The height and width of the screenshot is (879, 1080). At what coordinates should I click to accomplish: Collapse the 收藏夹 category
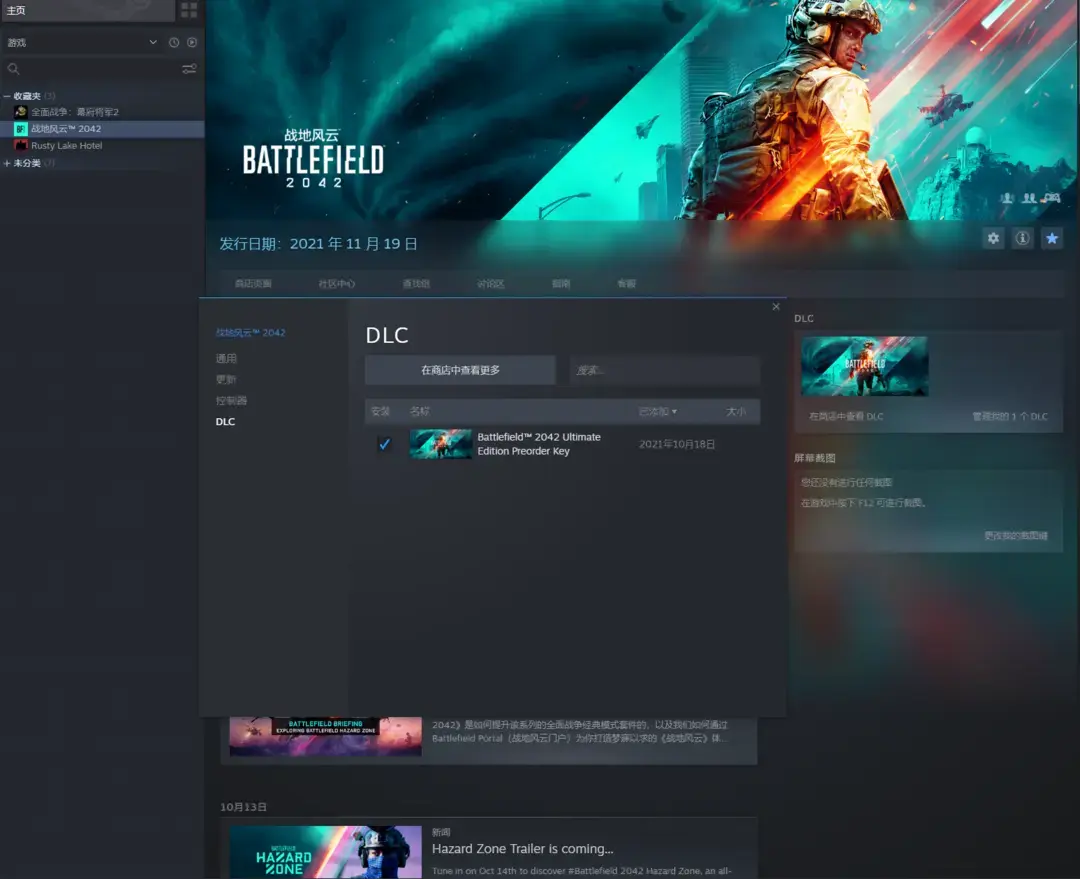6,96
